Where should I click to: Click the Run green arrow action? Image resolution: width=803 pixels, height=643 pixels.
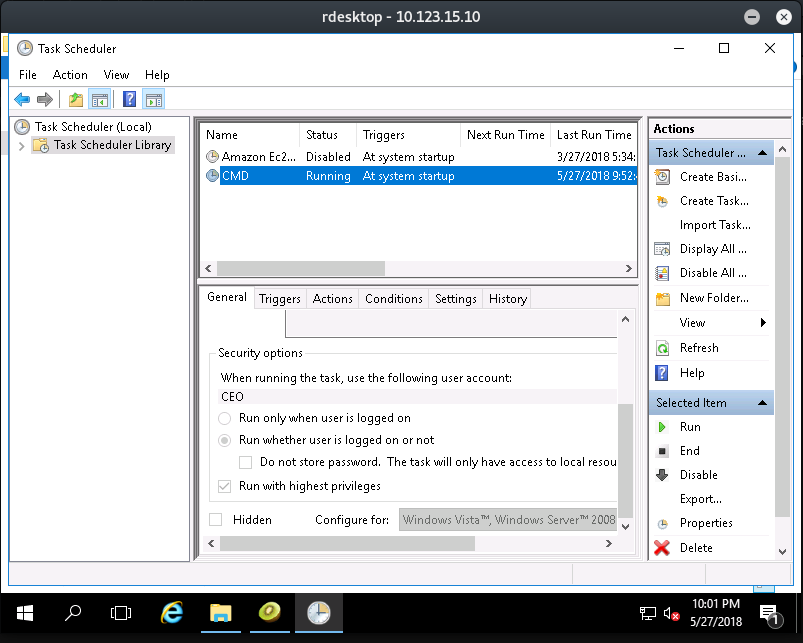(662, 427)
